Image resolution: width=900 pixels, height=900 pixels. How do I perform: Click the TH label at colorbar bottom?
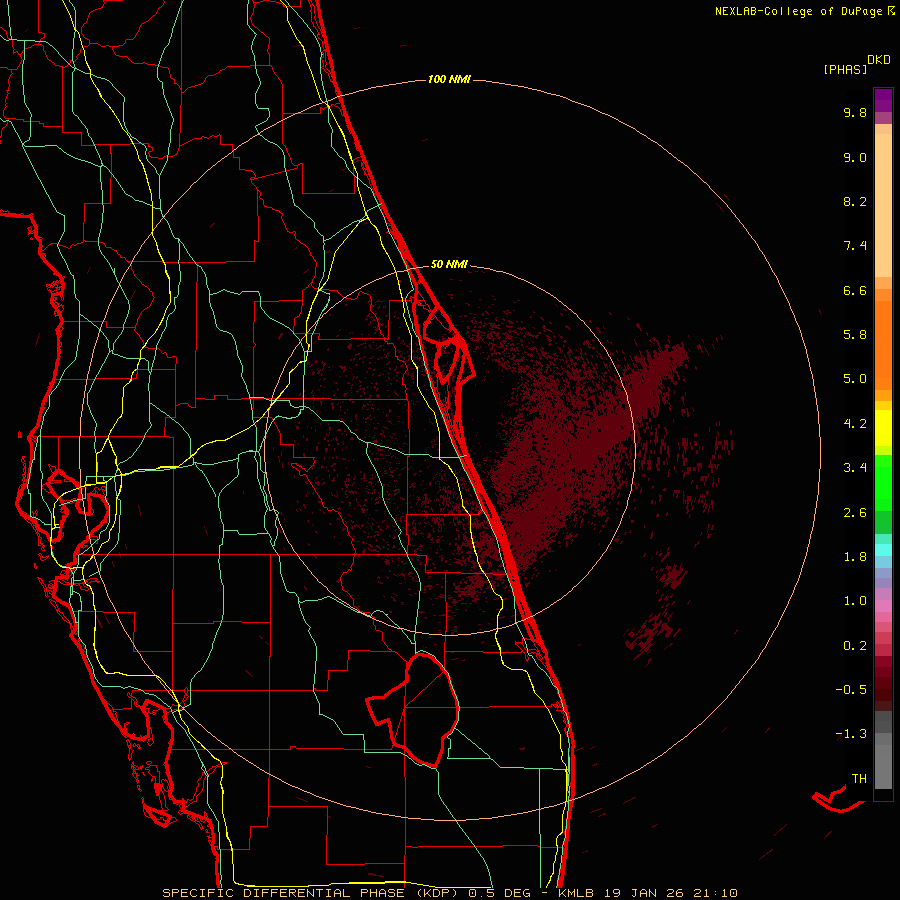tap(859, 779)
